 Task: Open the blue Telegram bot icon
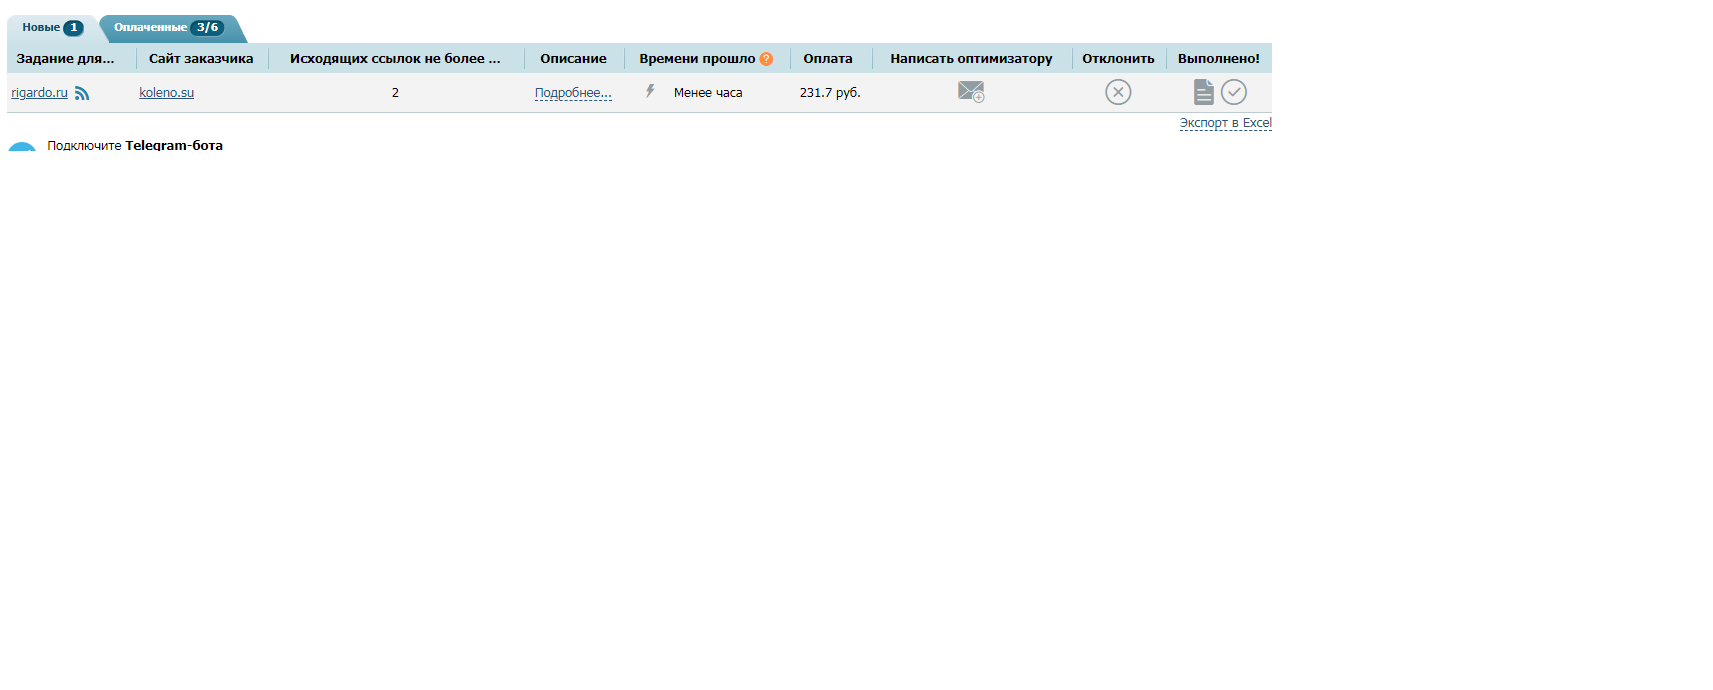click(22, 146)
